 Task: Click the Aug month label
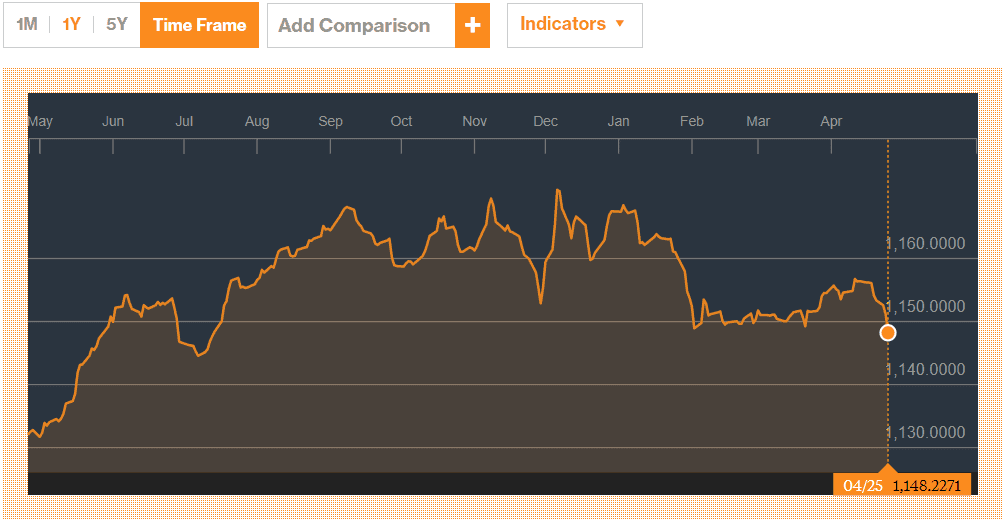tap(257, 121)
